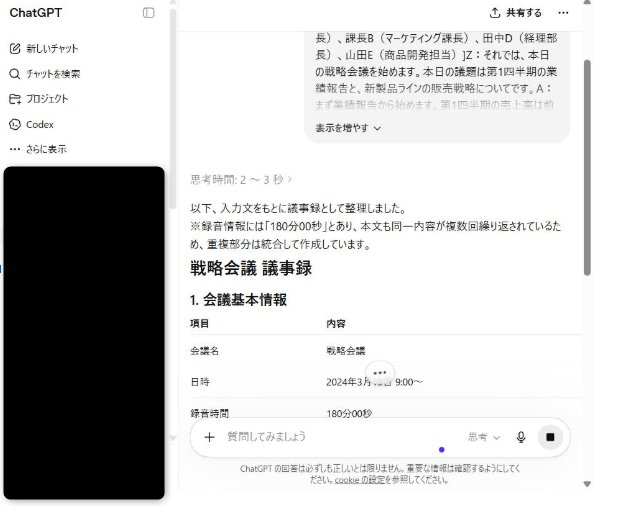The image size is (641, 532).
Task: Click the 日時 table cell
Action: pyautogui.click(x=200, y=382)
